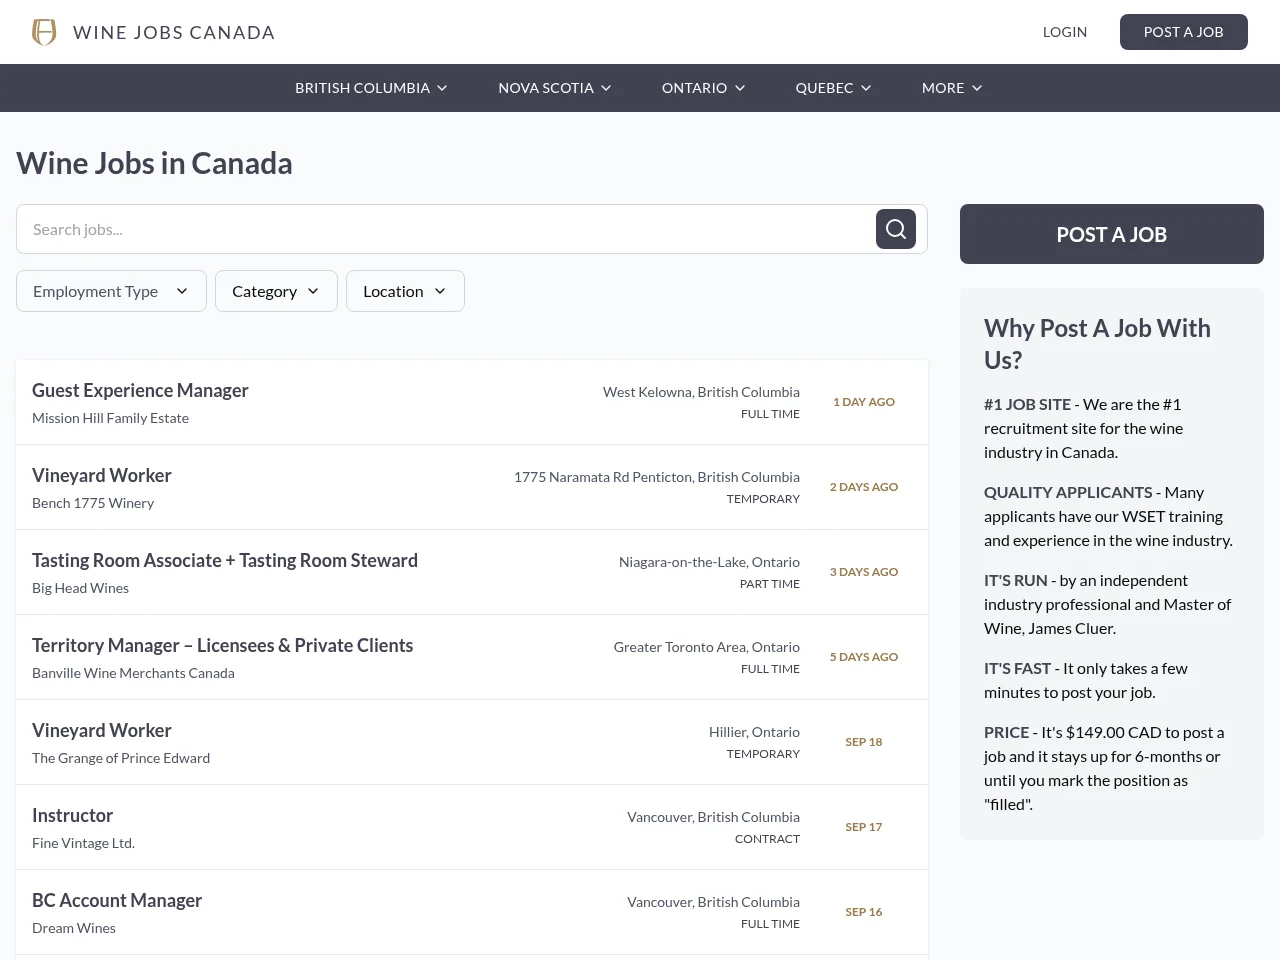Image resolution: width=1280 pixels, height=960 pixels.
Task: Expand the Employment Type filter
Action: click(x=111, y=291)
